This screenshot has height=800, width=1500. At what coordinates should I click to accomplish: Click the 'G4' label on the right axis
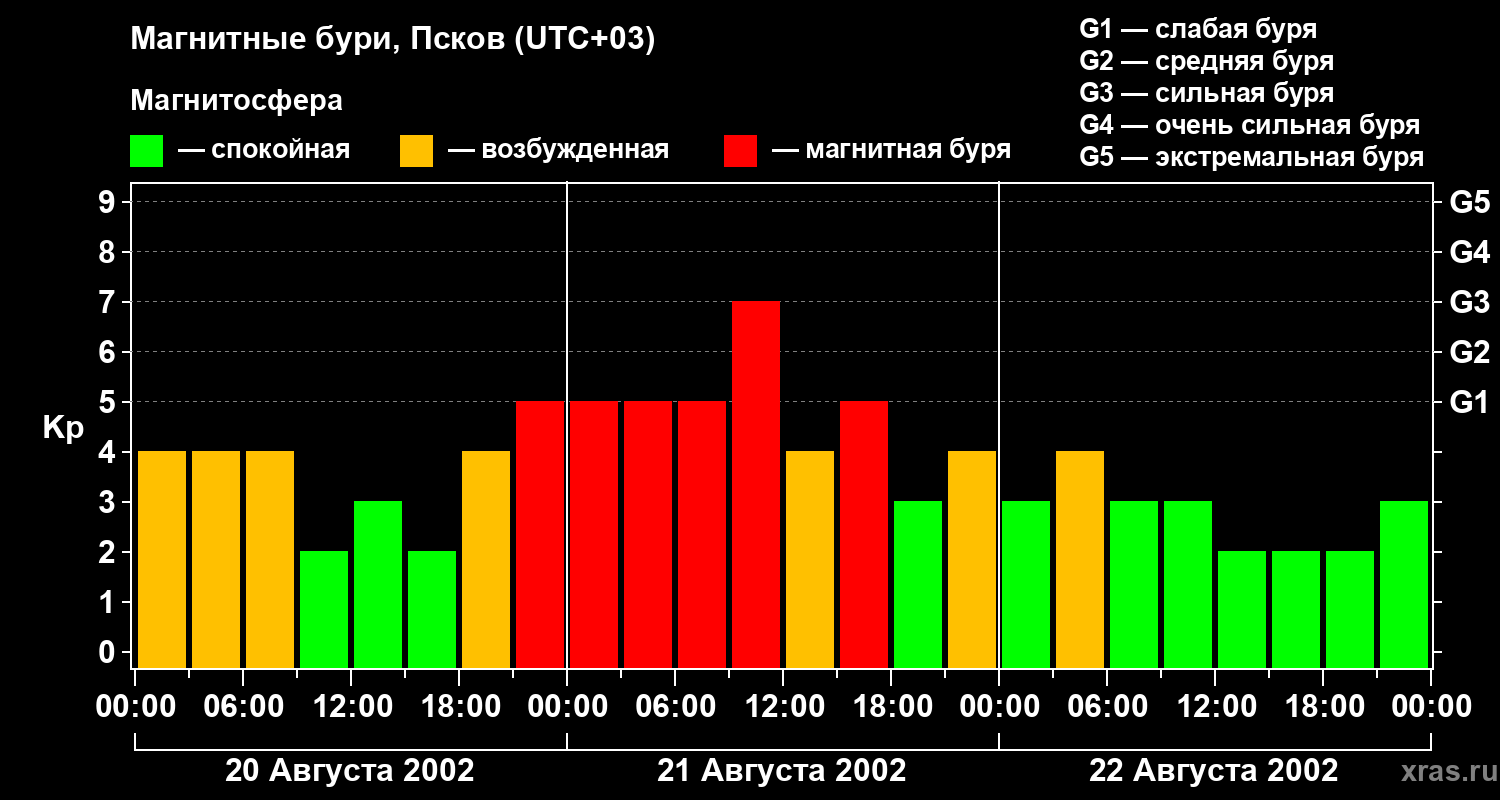(x=1469, y=252)
